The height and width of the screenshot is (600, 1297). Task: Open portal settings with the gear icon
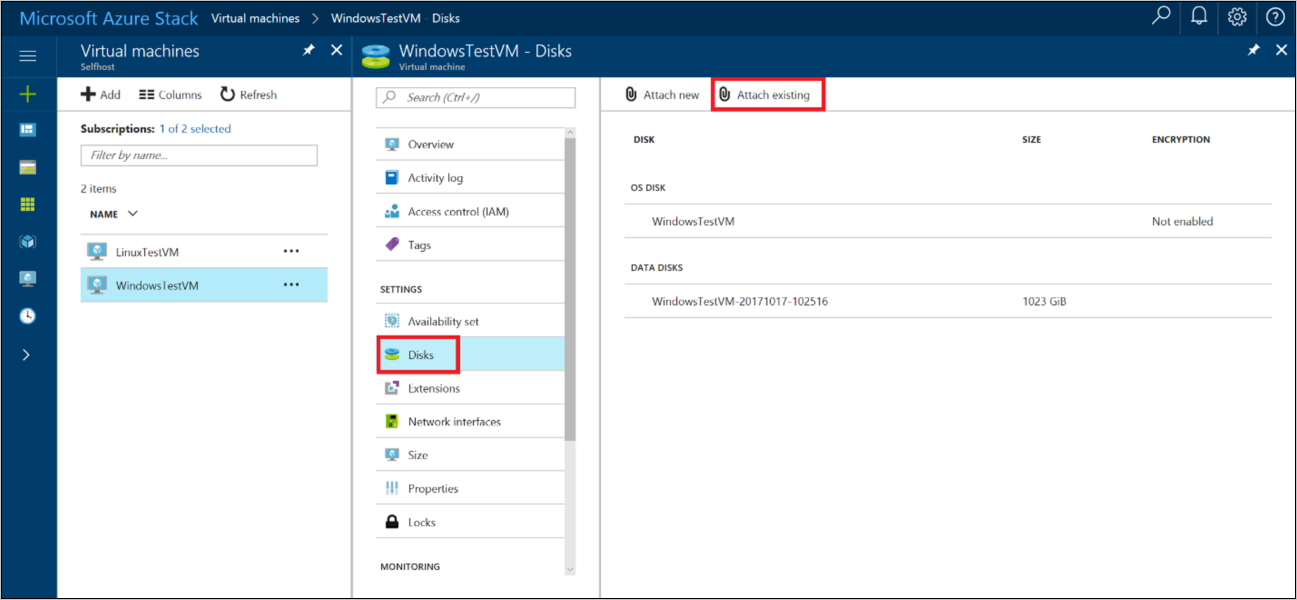1237,17
